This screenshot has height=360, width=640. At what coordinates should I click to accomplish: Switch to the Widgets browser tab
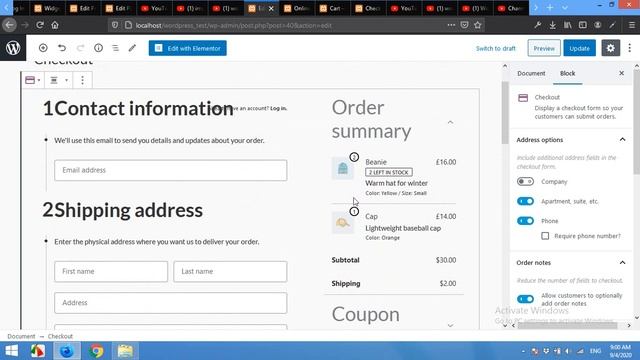[x=47, y=8]
